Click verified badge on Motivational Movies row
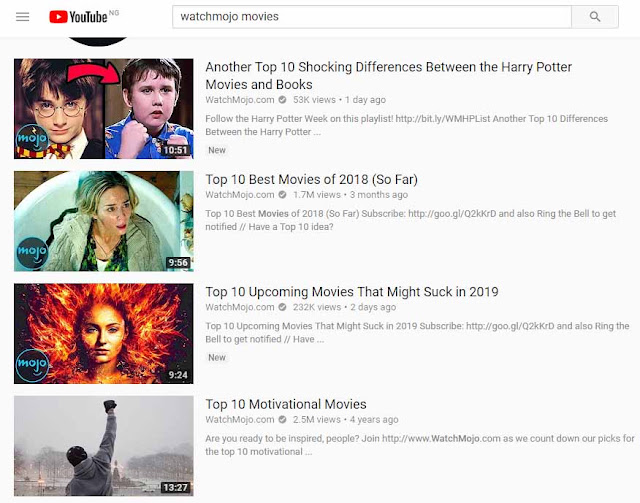 pos(282,419)
